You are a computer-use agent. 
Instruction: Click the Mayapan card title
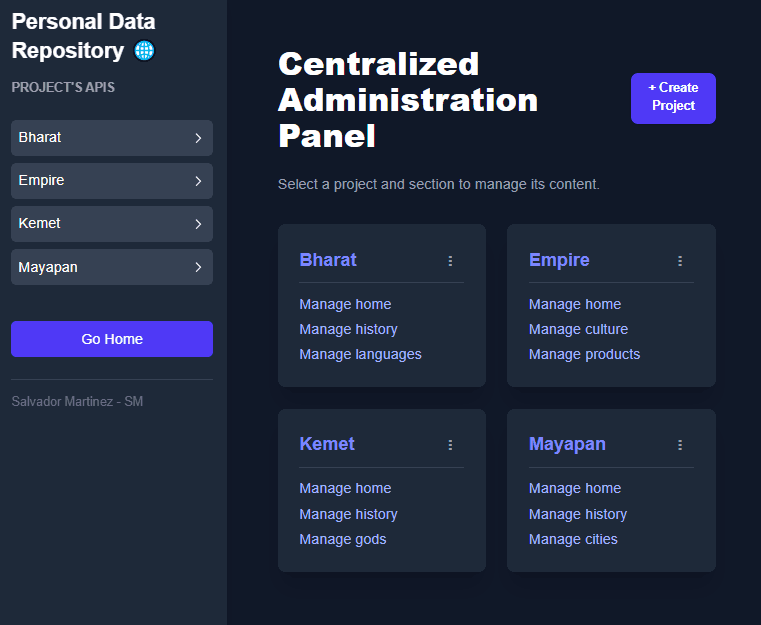coord(567,444)
